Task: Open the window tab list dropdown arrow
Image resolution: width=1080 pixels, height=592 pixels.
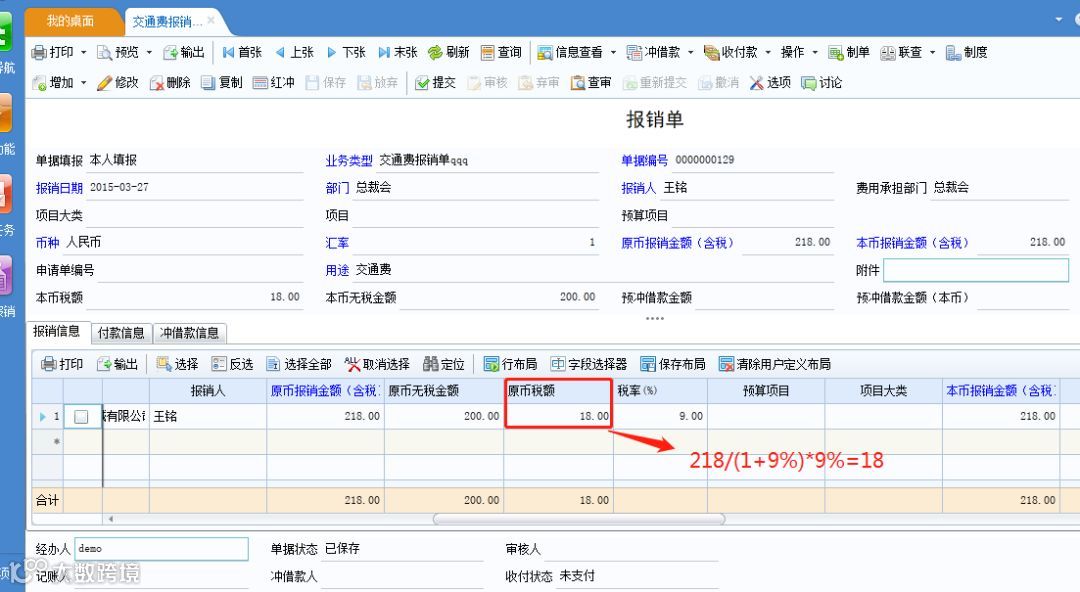Action: point(1059,19)
